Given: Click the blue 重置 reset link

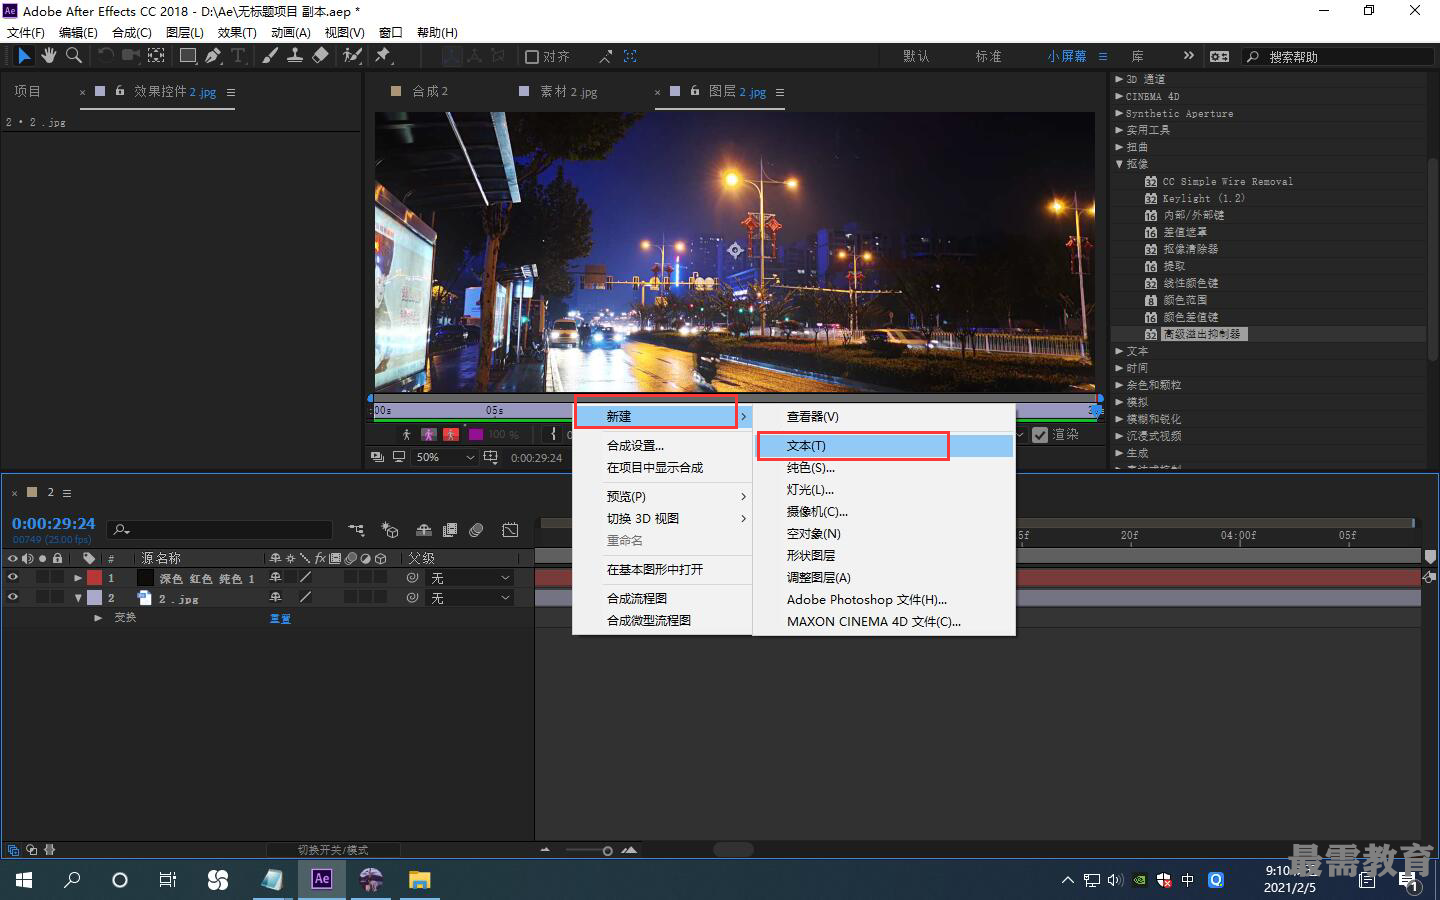Looking at the screenshot, I should click(x=280, y=618).
